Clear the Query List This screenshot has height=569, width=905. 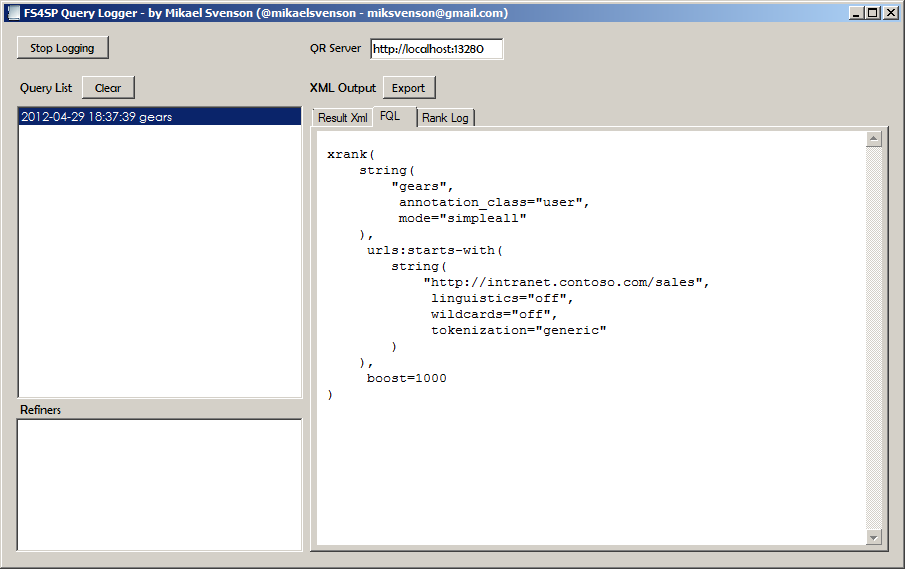click(x=108, y=88)
